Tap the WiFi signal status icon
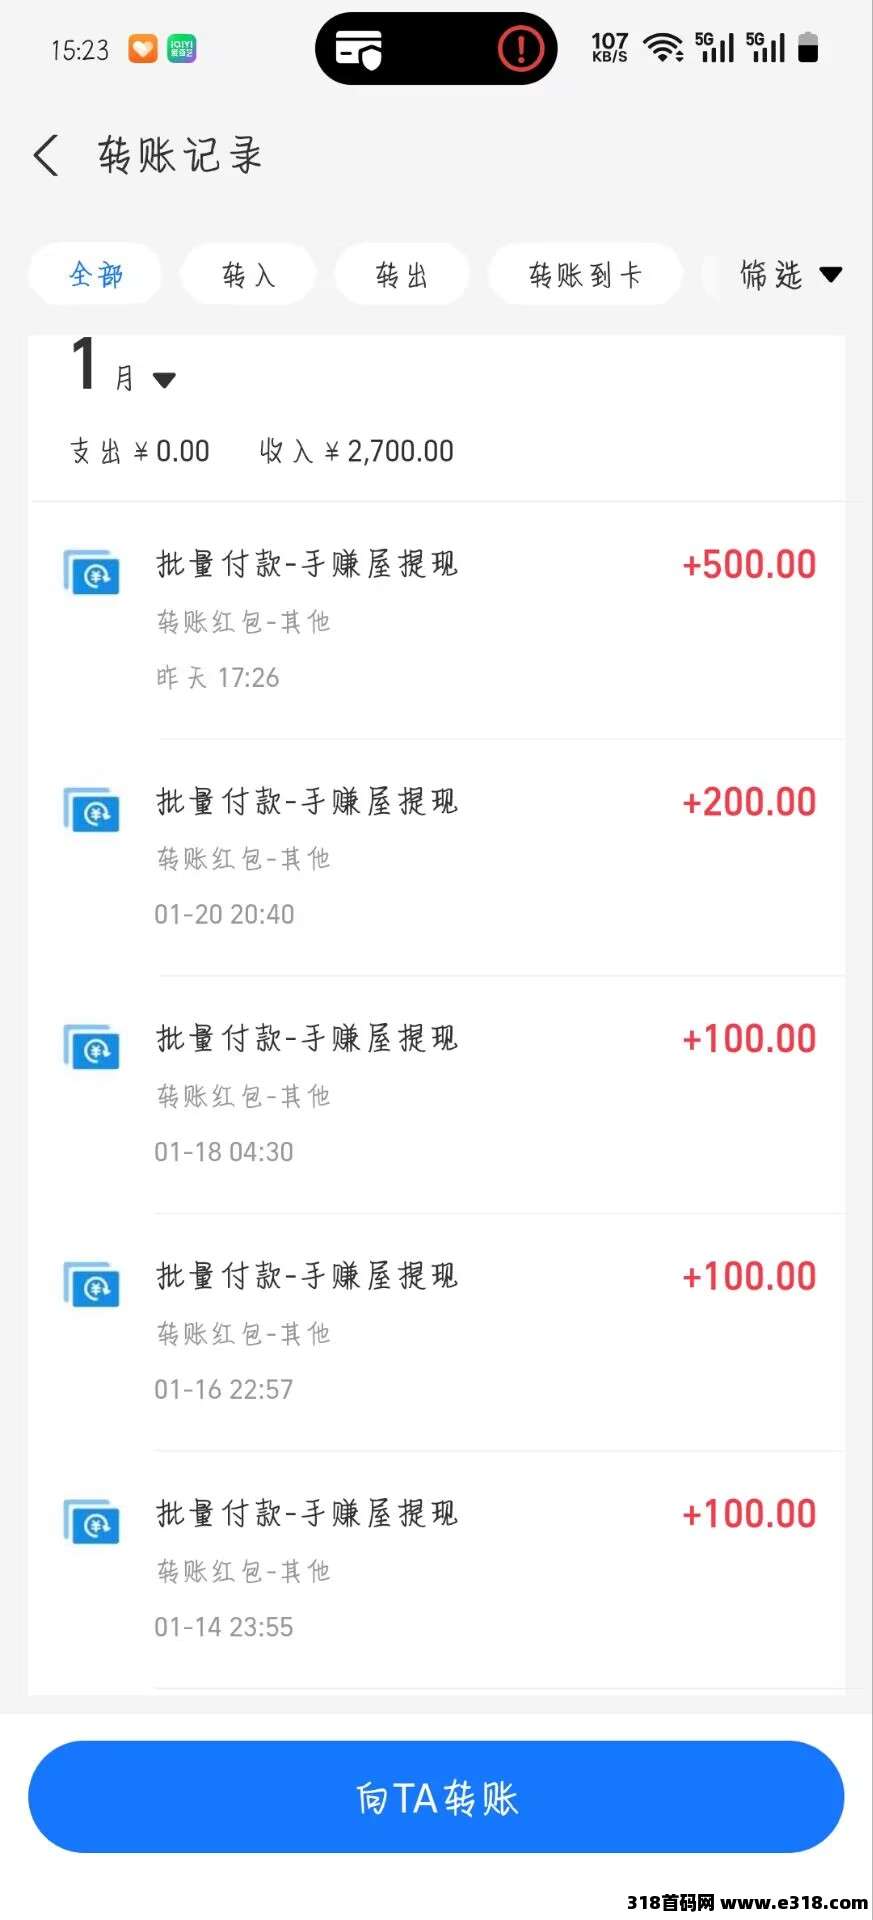Image resolution: width=873 pixels, height=1920 pixels. tap(663, 47)
